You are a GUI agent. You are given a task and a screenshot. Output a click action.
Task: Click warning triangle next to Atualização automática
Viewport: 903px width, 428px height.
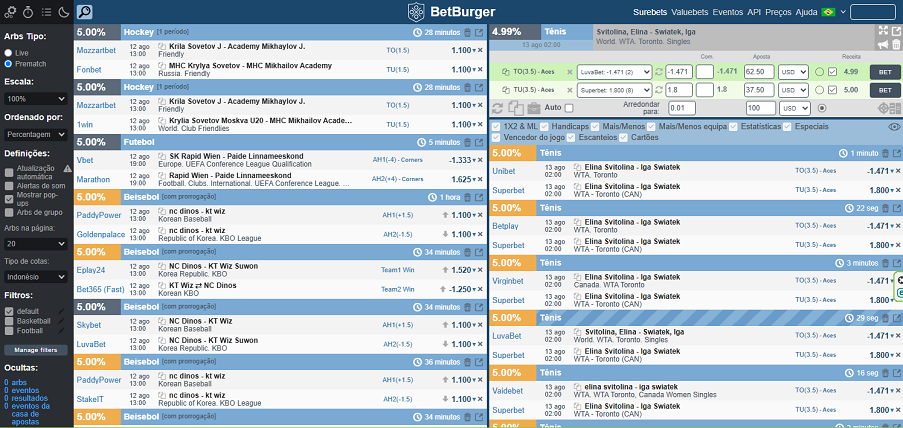click(x=67, y=168)
